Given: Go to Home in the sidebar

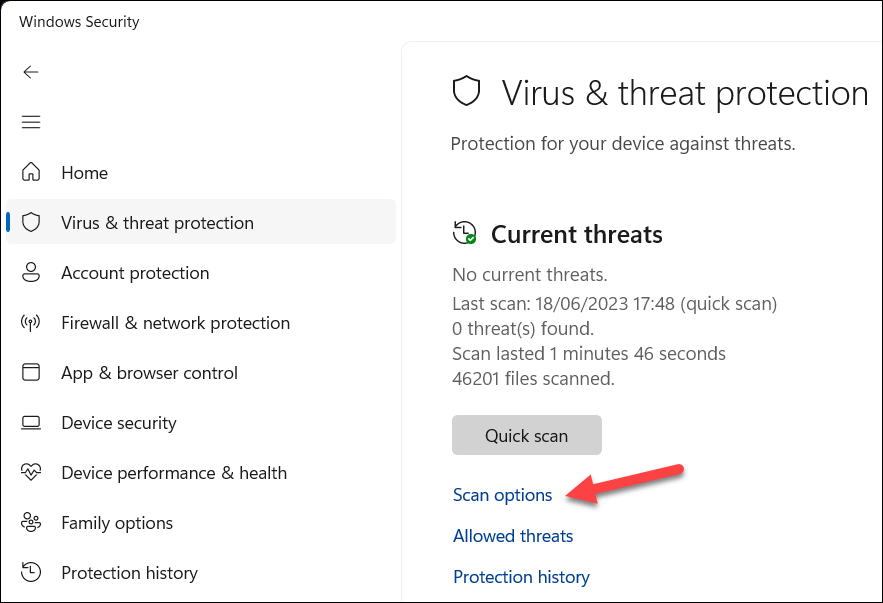Looking at the screenshot, I should click(84, 173).
